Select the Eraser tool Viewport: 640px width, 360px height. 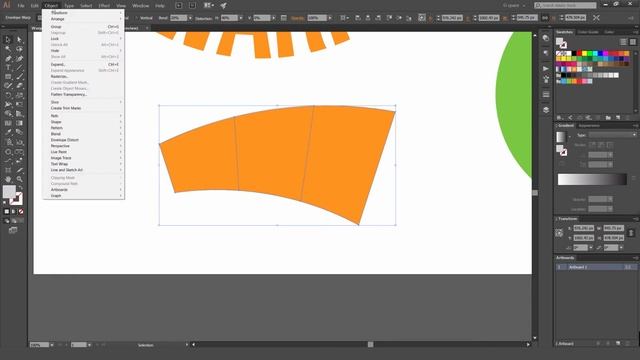coord(19,86)
